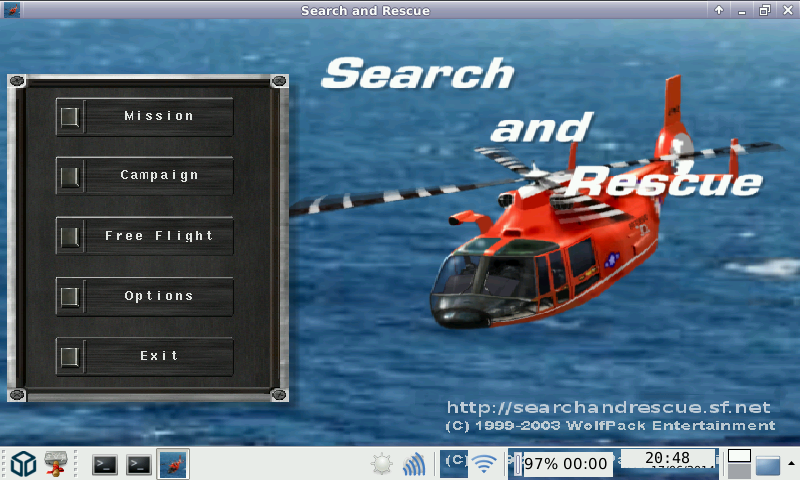Image resolution: width=800 pixels, height=480 pixels.
Task: Open the cube-shaped start menu icon
Action: [x=23, y=464]
